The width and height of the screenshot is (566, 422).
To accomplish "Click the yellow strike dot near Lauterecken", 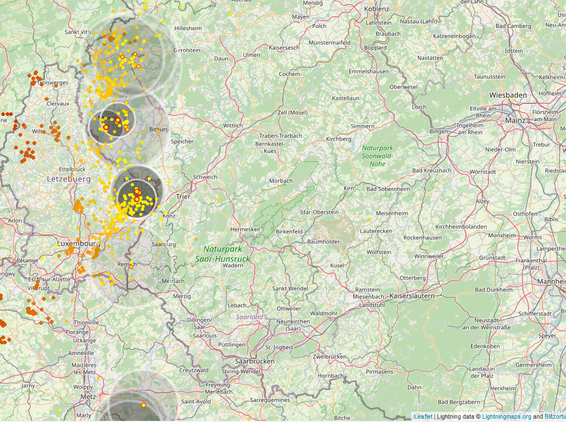I will [369, 219].
